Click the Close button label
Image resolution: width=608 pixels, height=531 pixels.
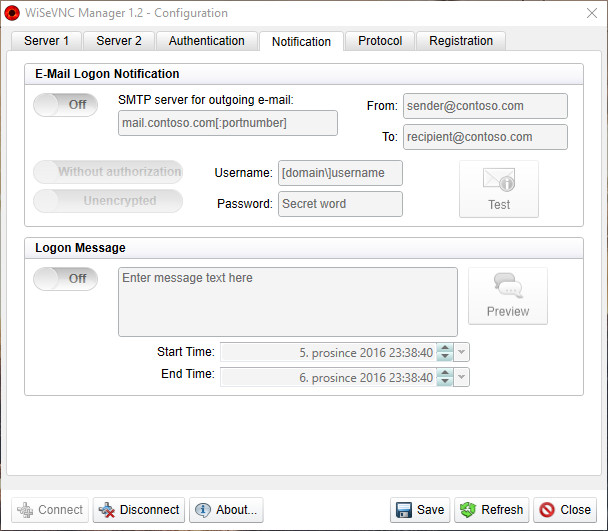click(575, 510)
